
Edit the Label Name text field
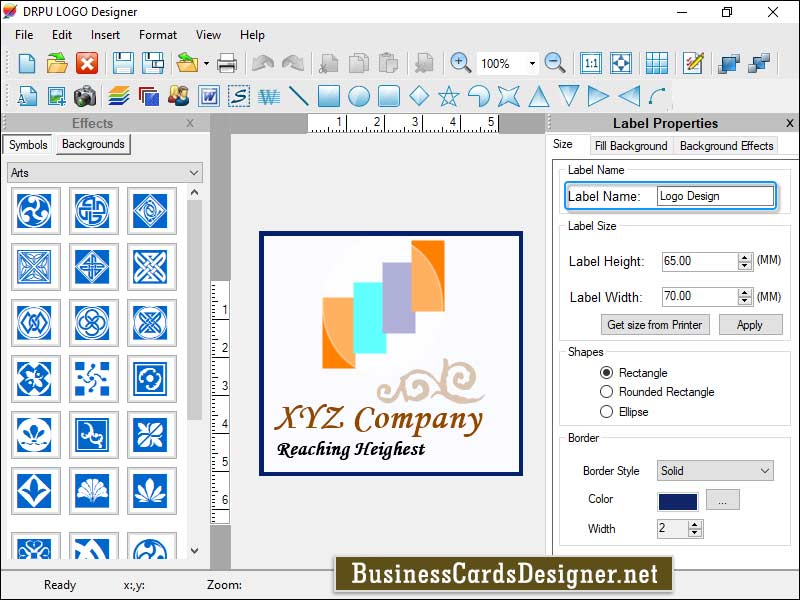[716, 195]
